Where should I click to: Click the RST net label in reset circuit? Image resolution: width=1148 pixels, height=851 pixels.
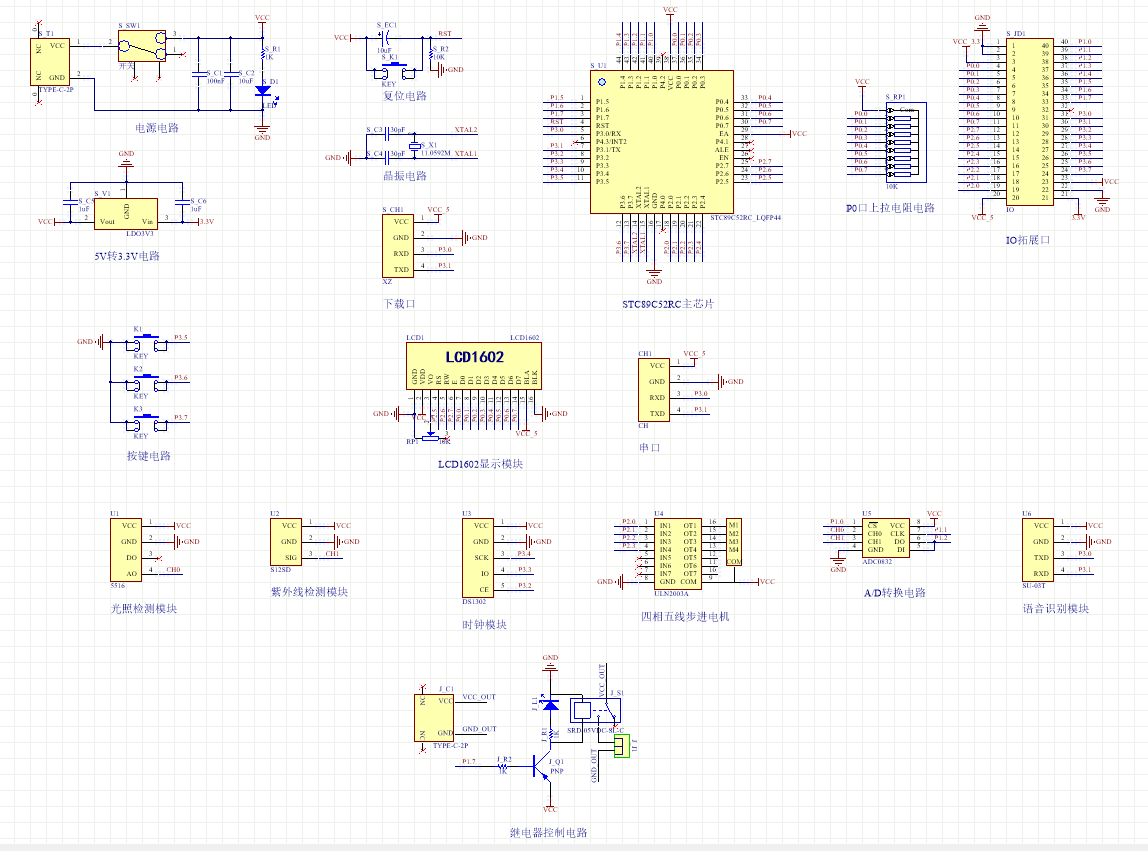445,34
